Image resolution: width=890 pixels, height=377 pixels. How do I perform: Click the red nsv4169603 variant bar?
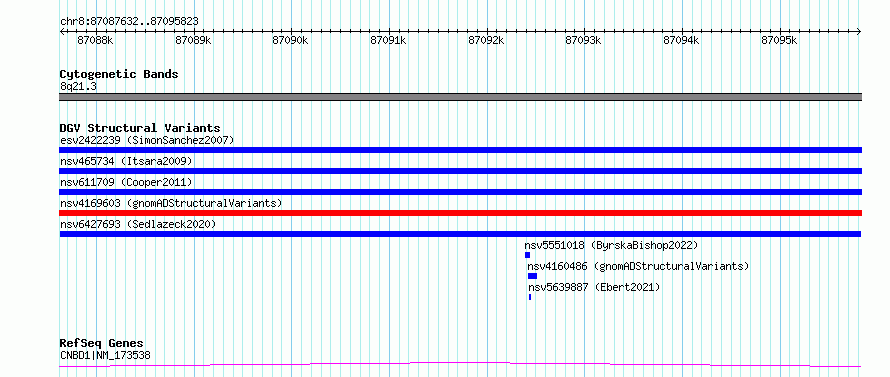click(460, 213)
